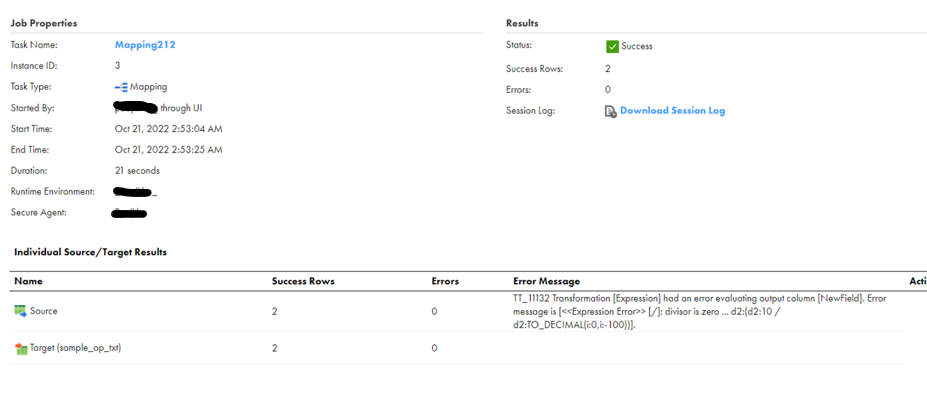Click the Success Rows value in Results
927x395 pixels.
[608, 69]
